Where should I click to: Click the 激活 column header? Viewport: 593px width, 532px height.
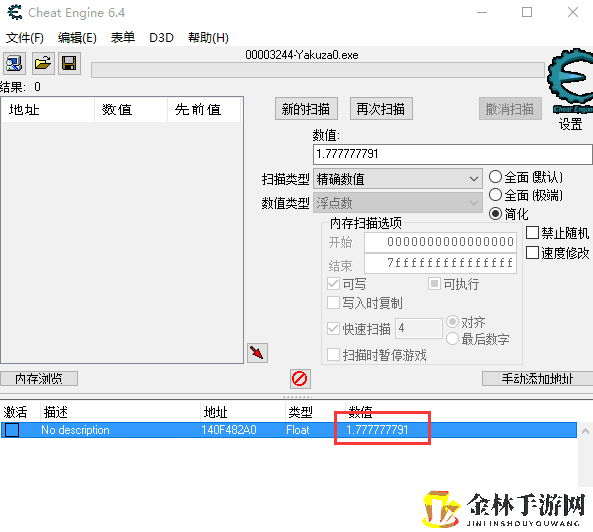[x=16, y=412]
